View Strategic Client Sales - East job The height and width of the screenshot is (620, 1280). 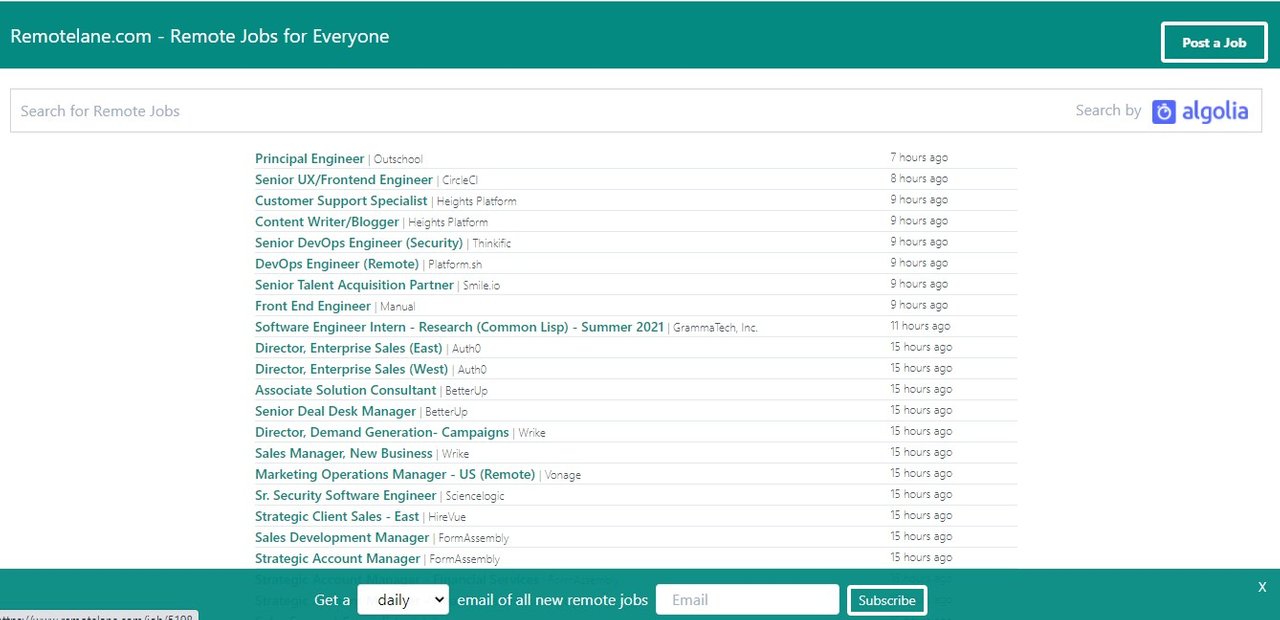pos(337,516)
